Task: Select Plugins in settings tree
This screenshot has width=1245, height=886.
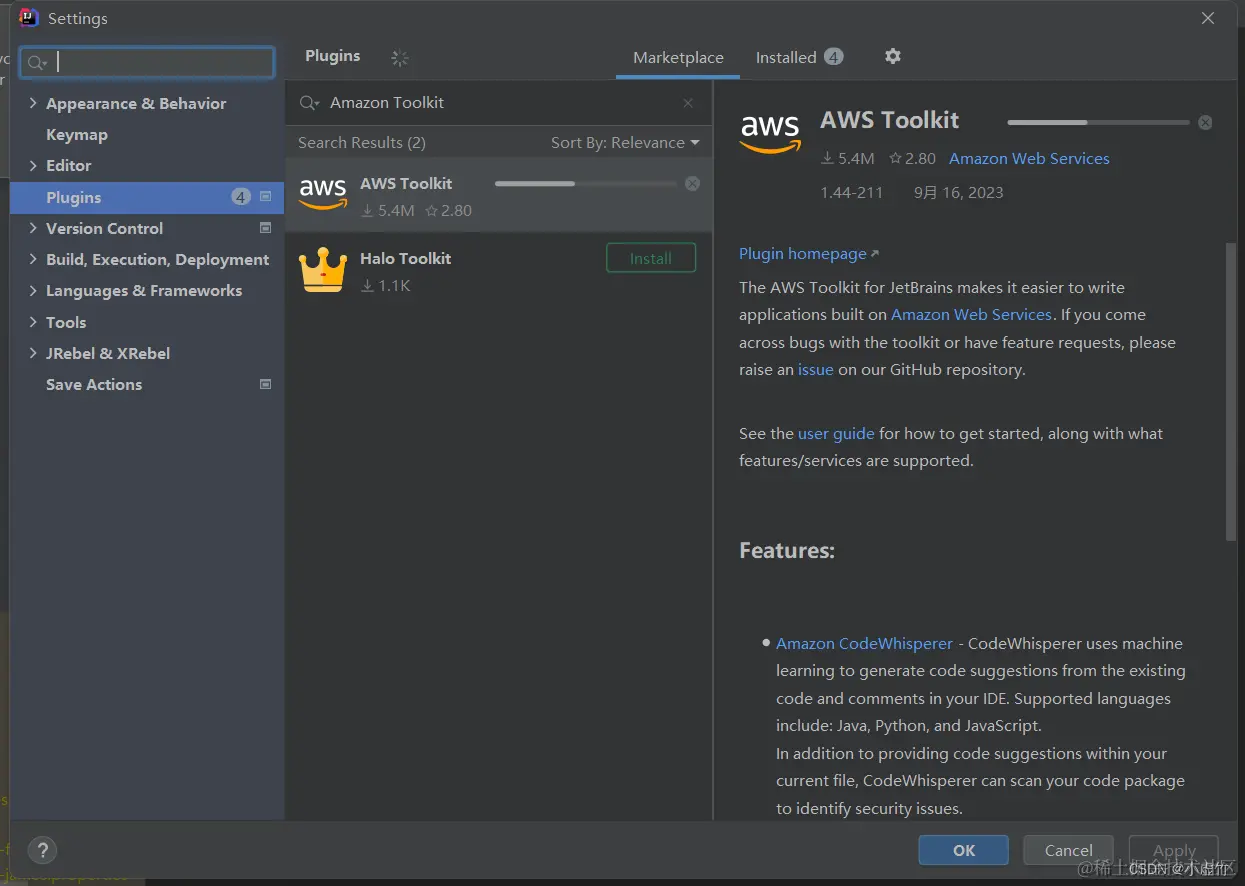Action: (x=147, y=197)
